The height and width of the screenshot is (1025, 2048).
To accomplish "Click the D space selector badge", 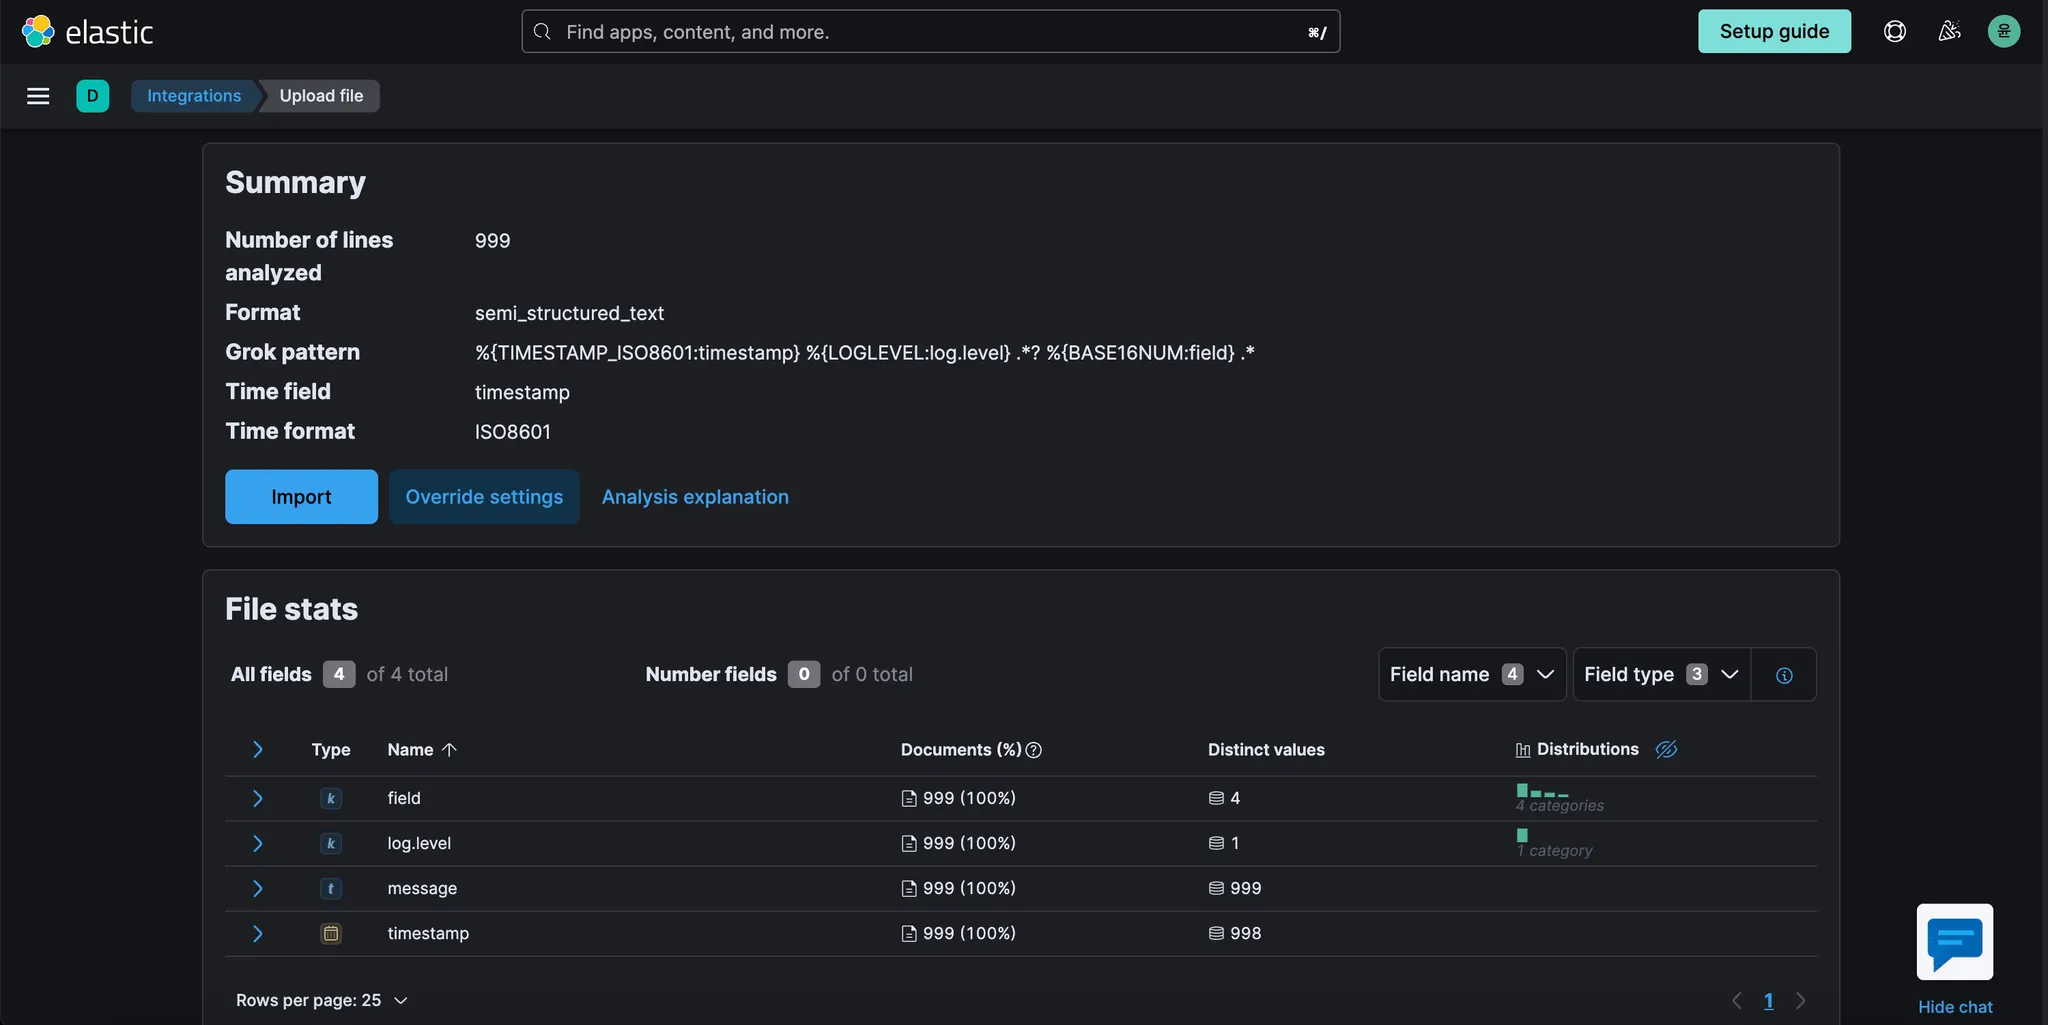I will [92, 96].
